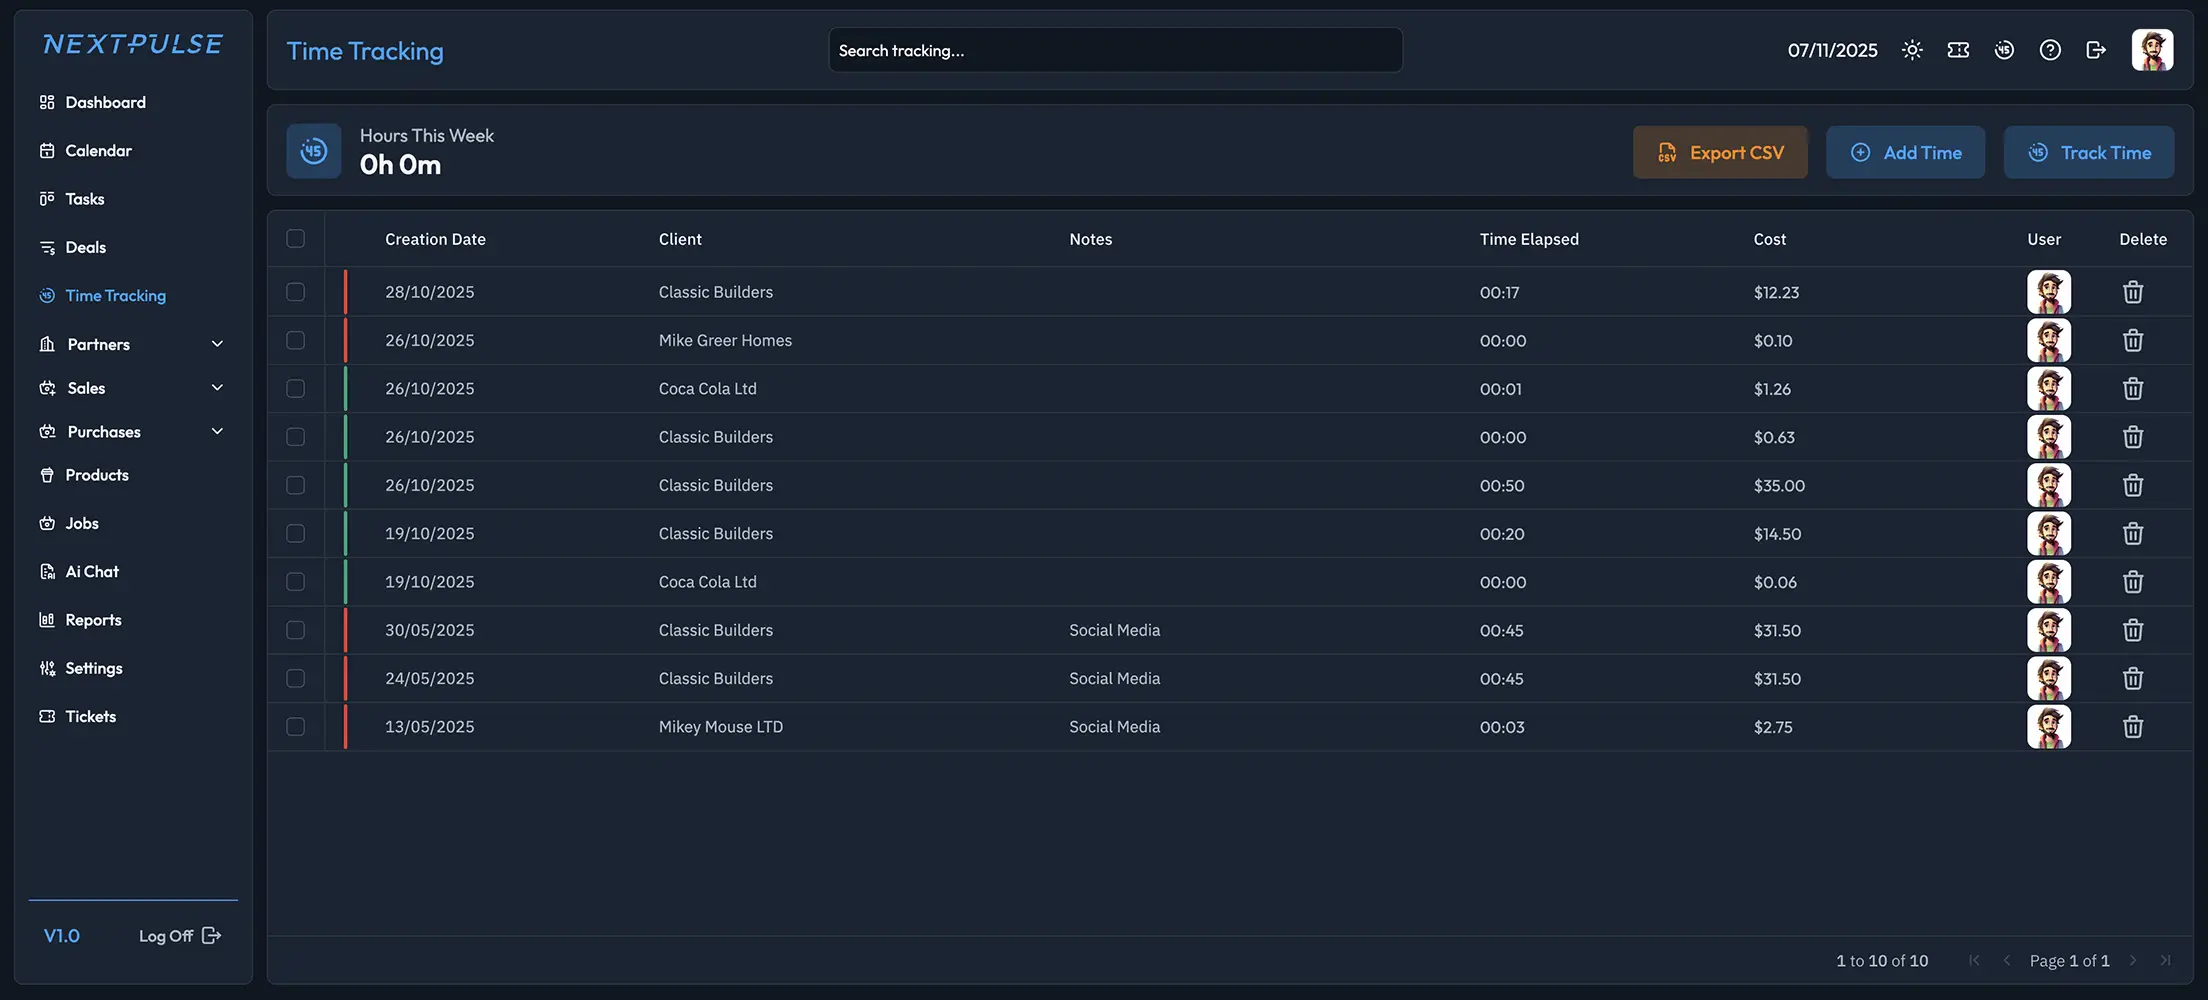Log out using the top-right exit icon
This screenshot has width=2208, height=1000.
tap(2096, 49)
